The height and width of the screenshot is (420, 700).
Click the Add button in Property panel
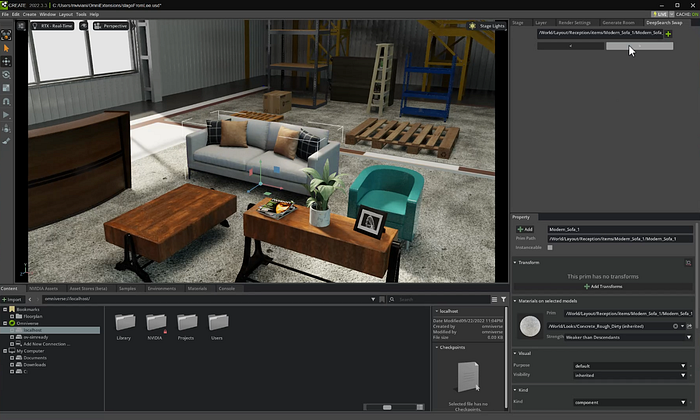click(x=525, y=229)
